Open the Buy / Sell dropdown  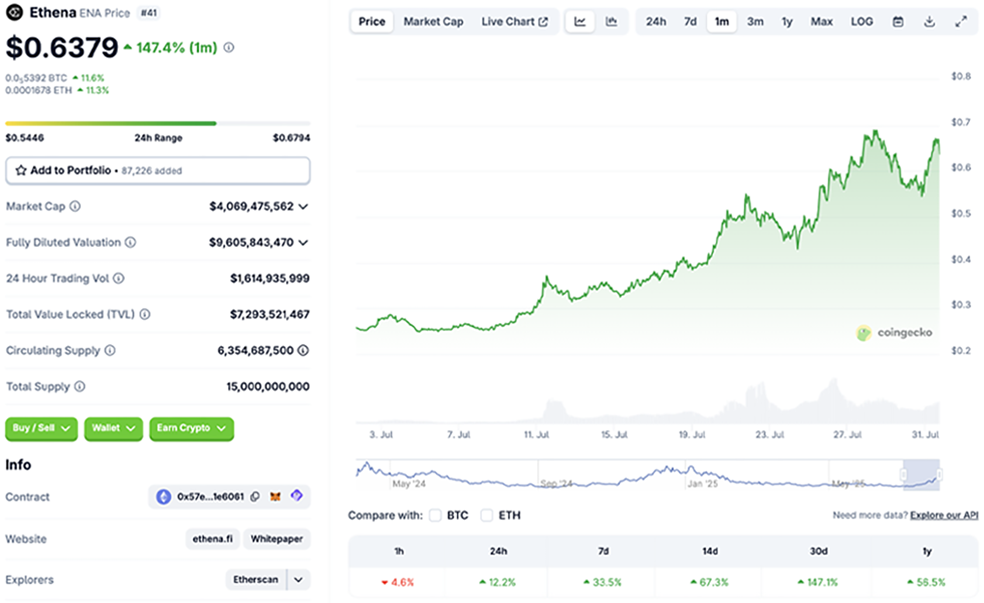coord(41,429)
